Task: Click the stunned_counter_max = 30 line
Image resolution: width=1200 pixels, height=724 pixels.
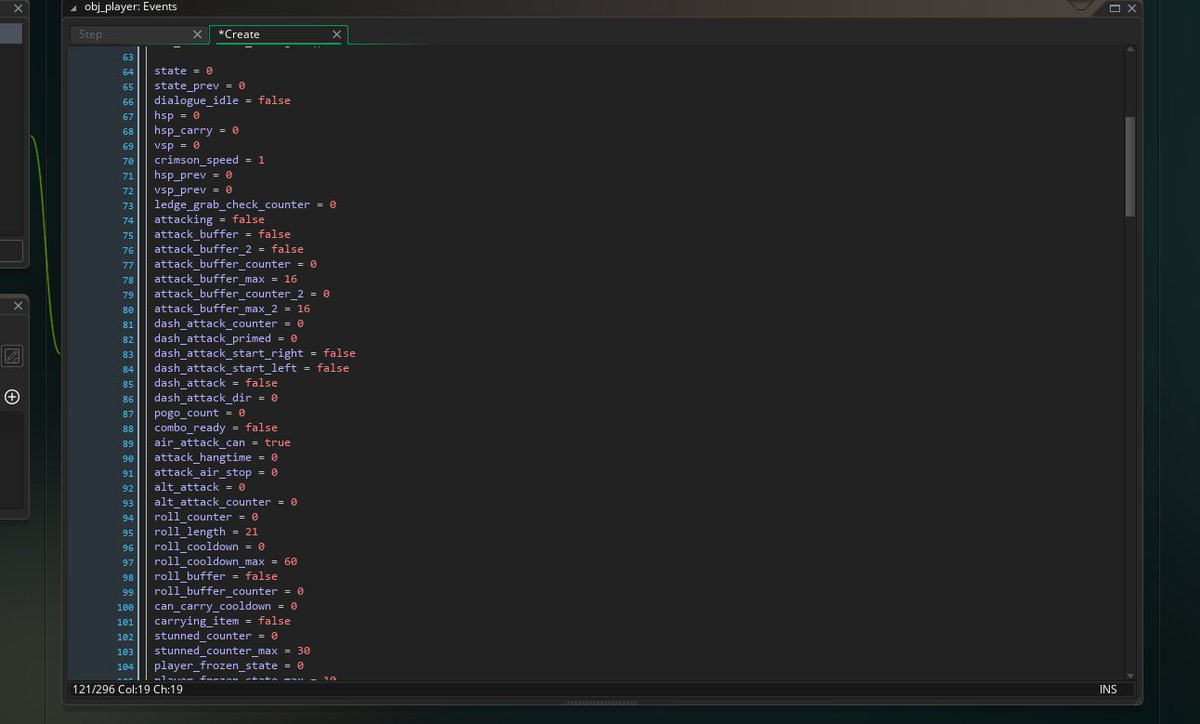Action: tap(232, 651)
